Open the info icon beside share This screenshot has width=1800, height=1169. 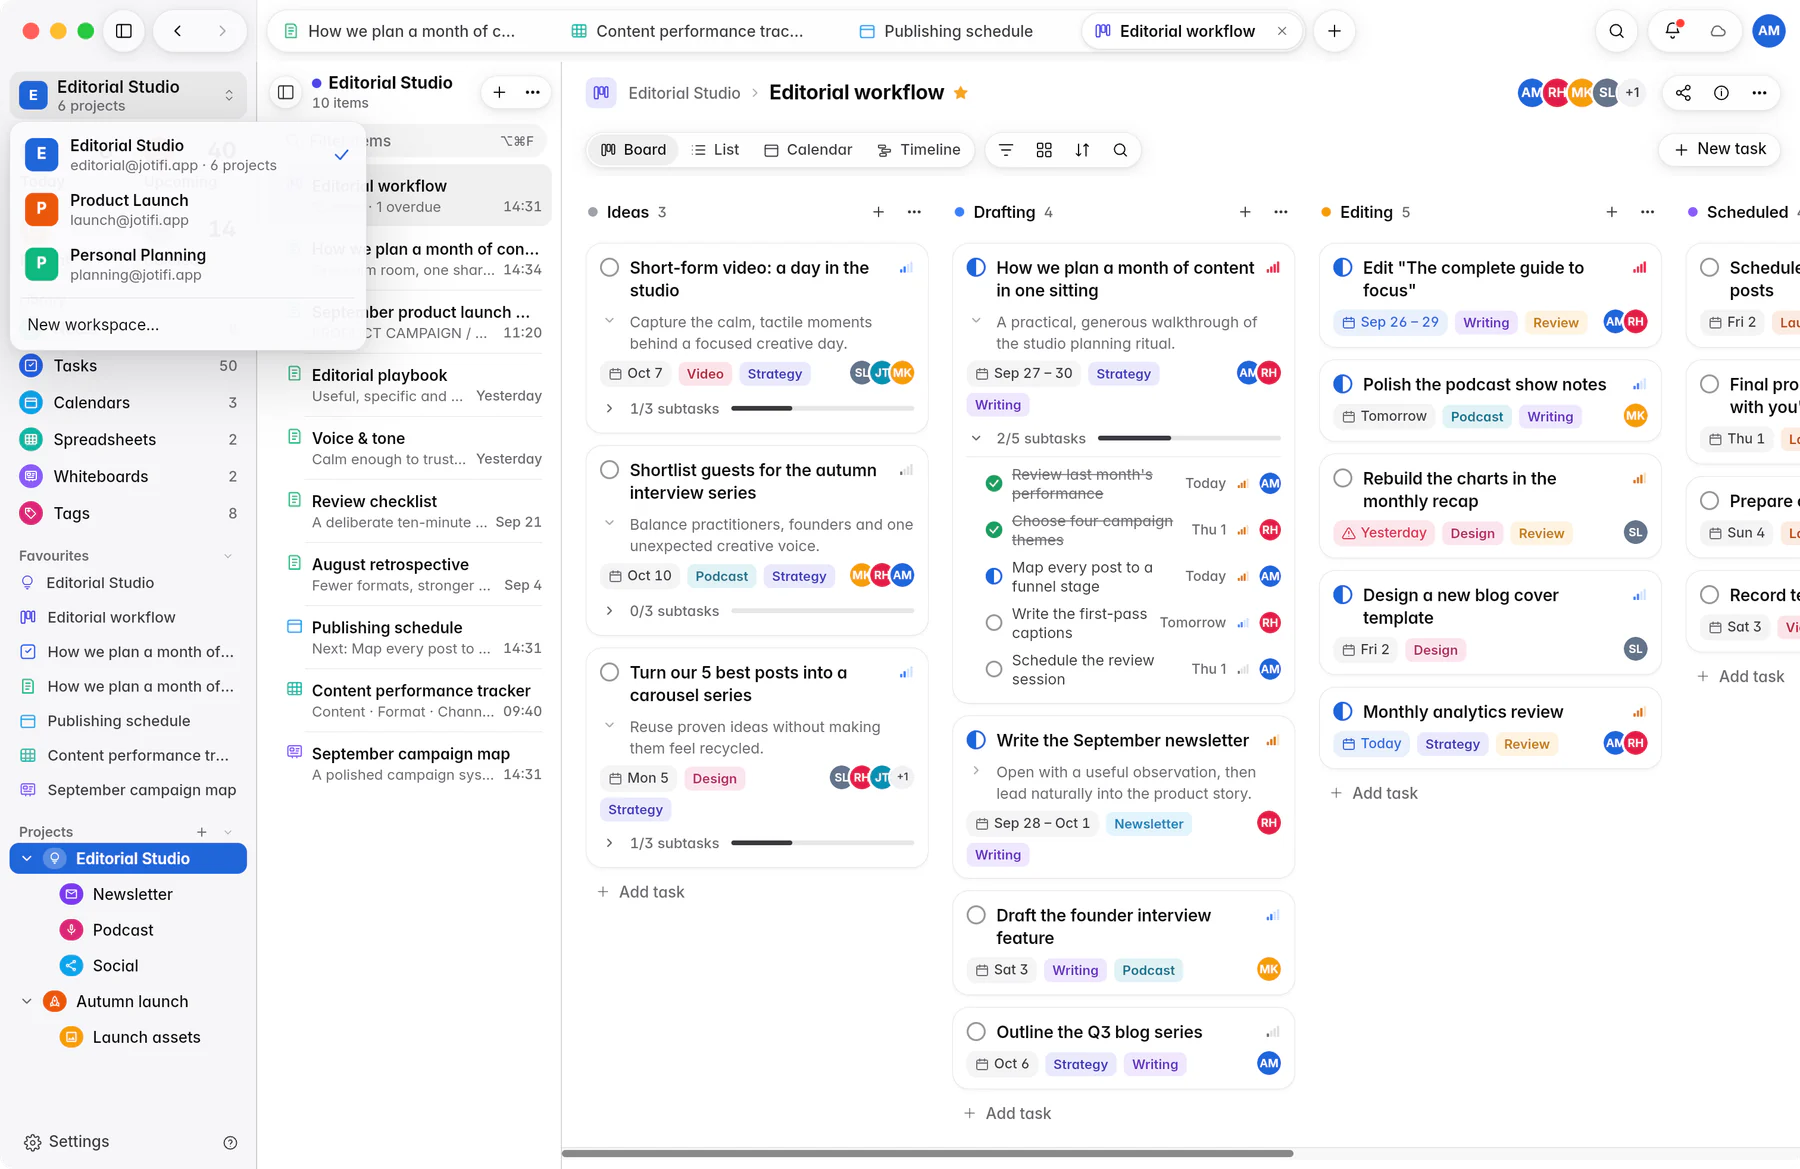(x=1721, y=93)
